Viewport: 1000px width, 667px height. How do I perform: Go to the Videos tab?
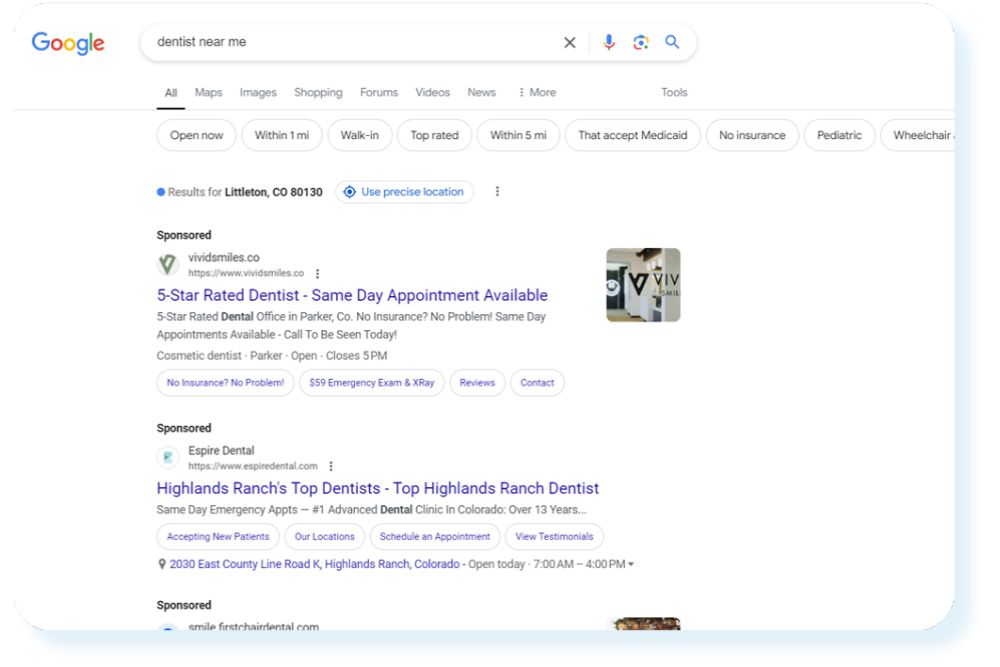(x=432, y=92)
